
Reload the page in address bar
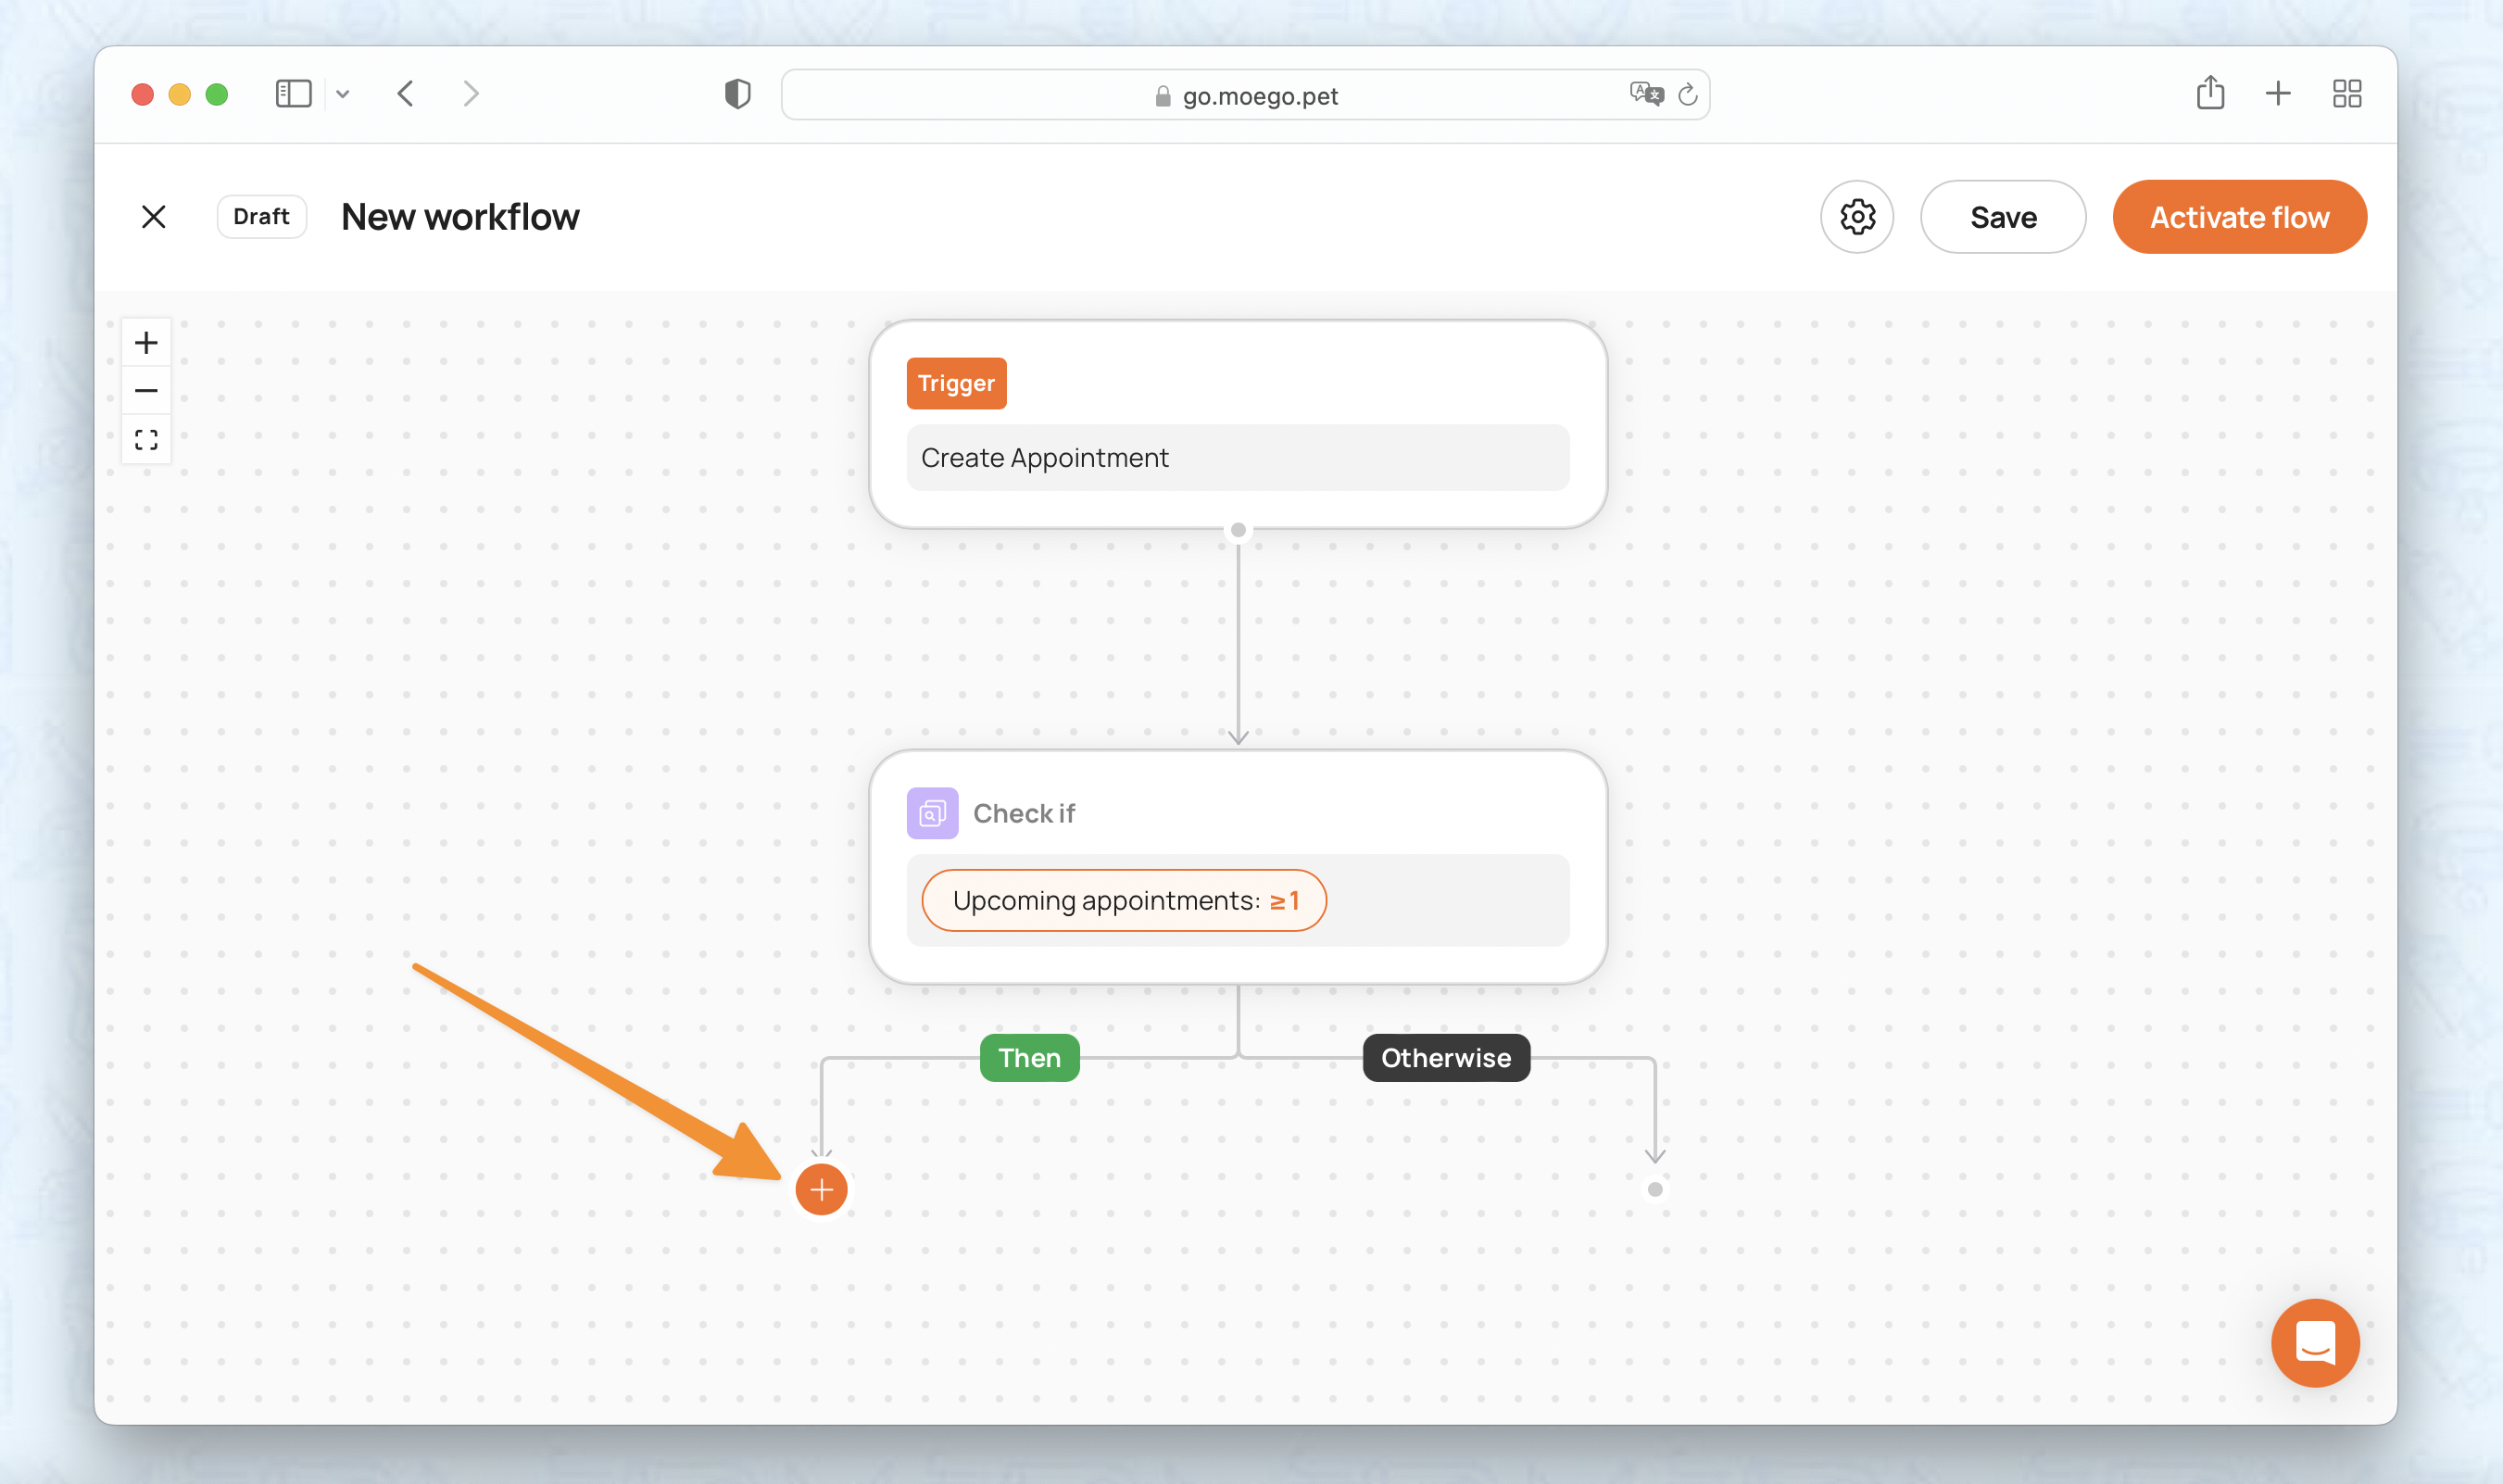1688,95
